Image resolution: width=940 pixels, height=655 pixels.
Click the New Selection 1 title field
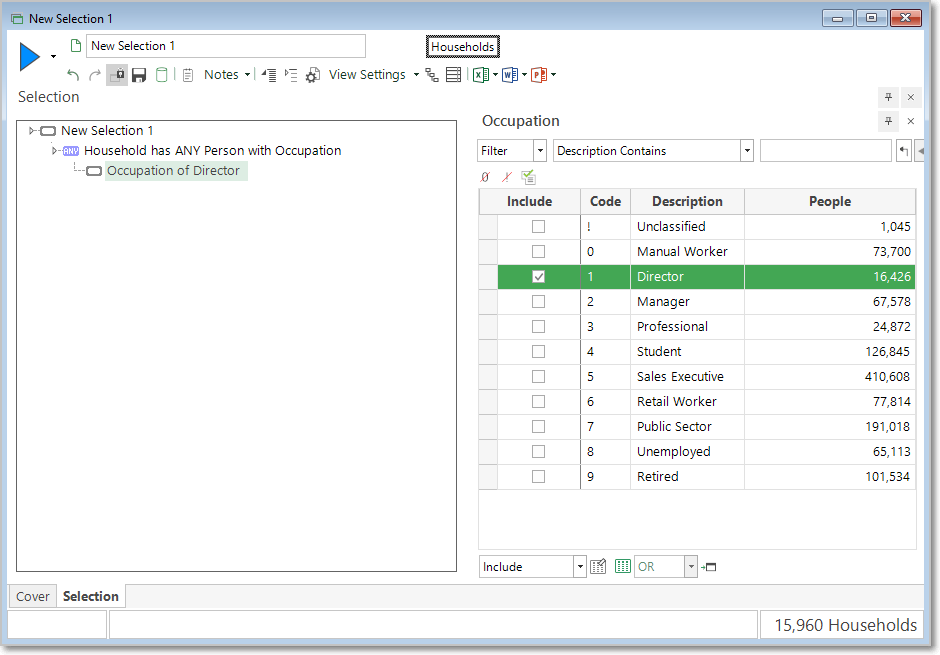pos(225,46)
